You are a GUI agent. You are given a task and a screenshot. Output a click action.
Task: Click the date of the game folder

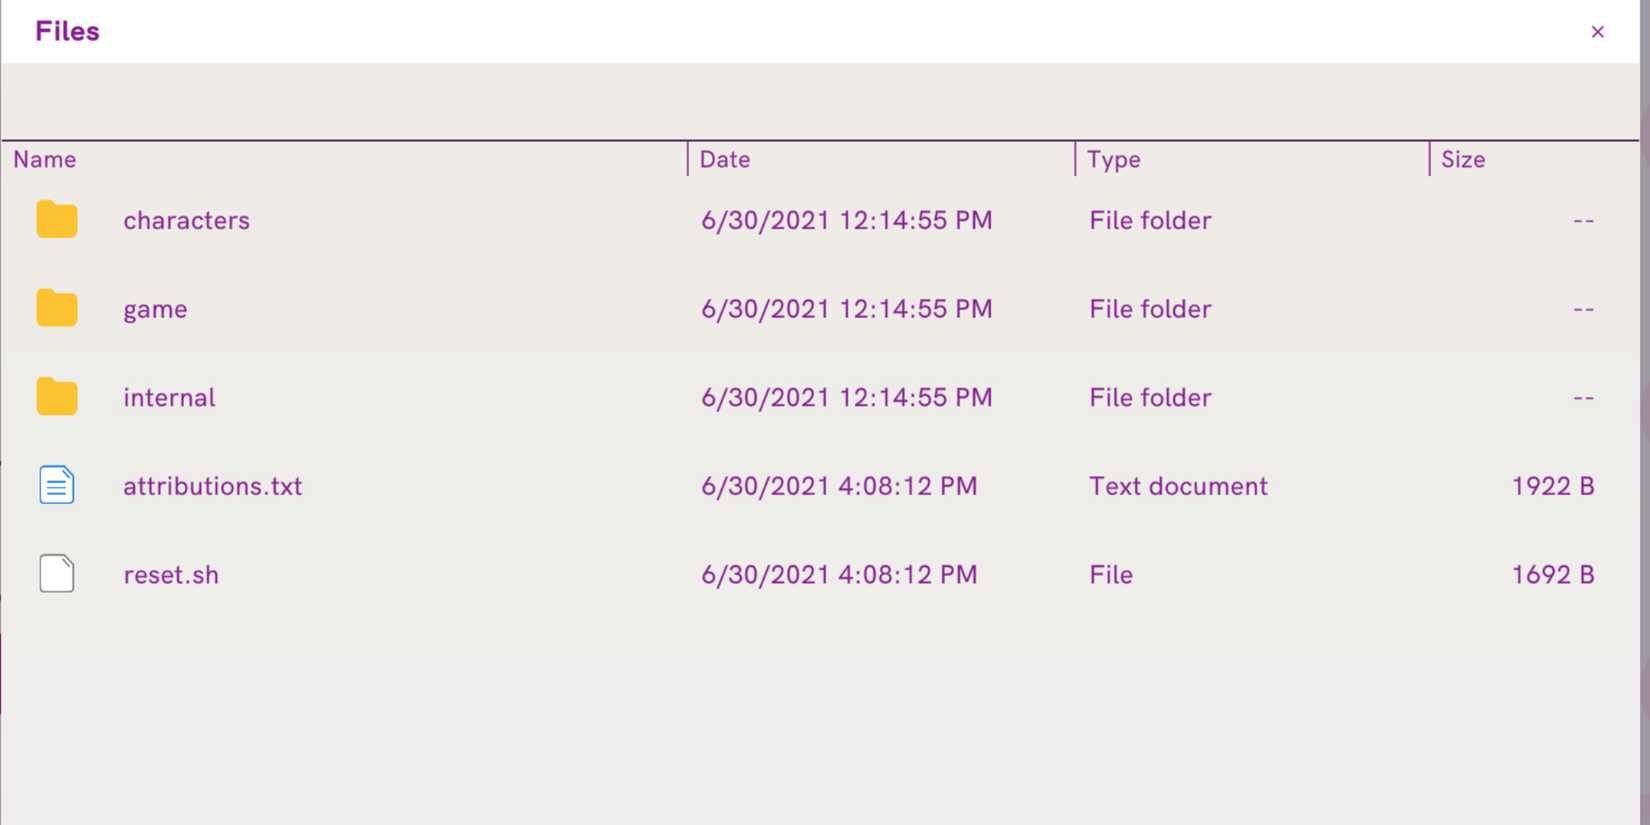(846, 309)
